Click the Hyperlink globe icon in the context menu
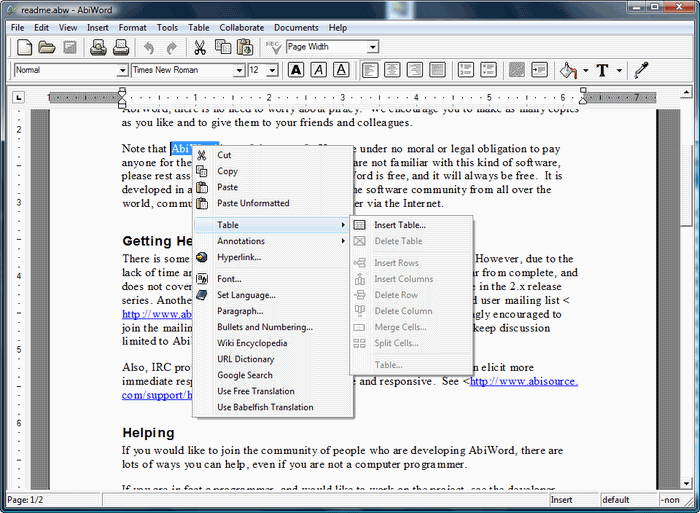Viewport: 700px width, 513px height. (202, 257)
